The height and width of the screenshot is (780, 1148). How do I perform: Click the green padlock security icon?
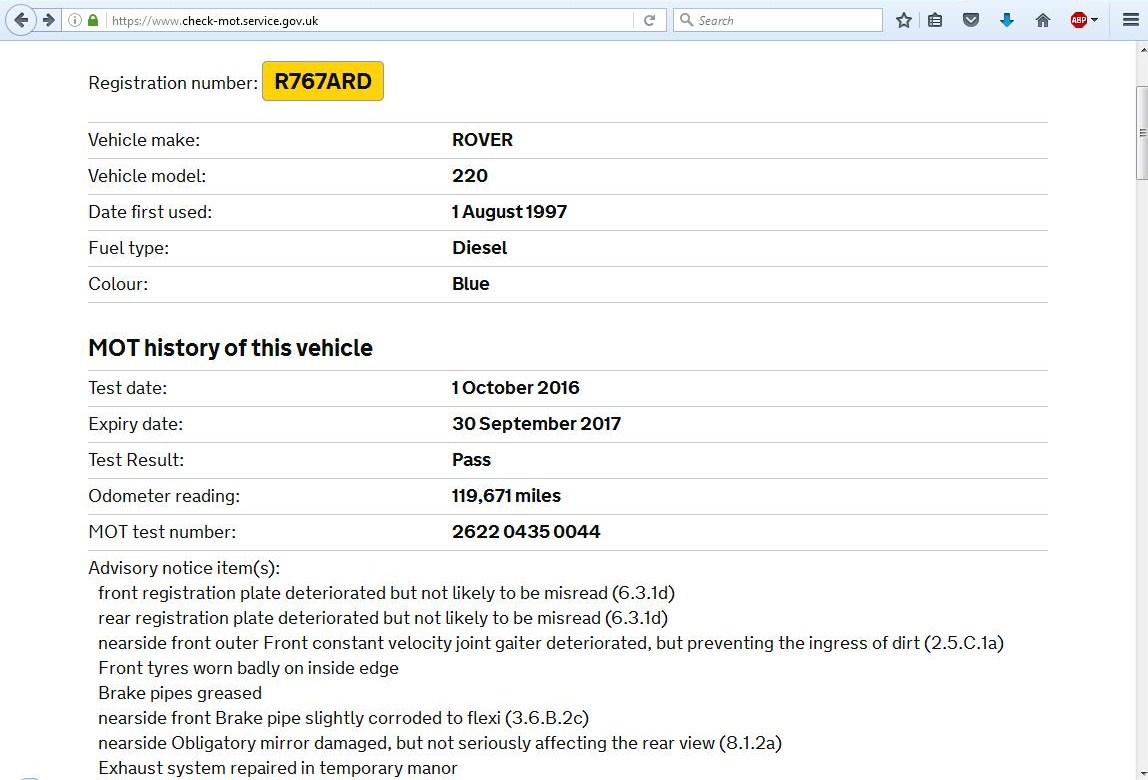[93, 21]
